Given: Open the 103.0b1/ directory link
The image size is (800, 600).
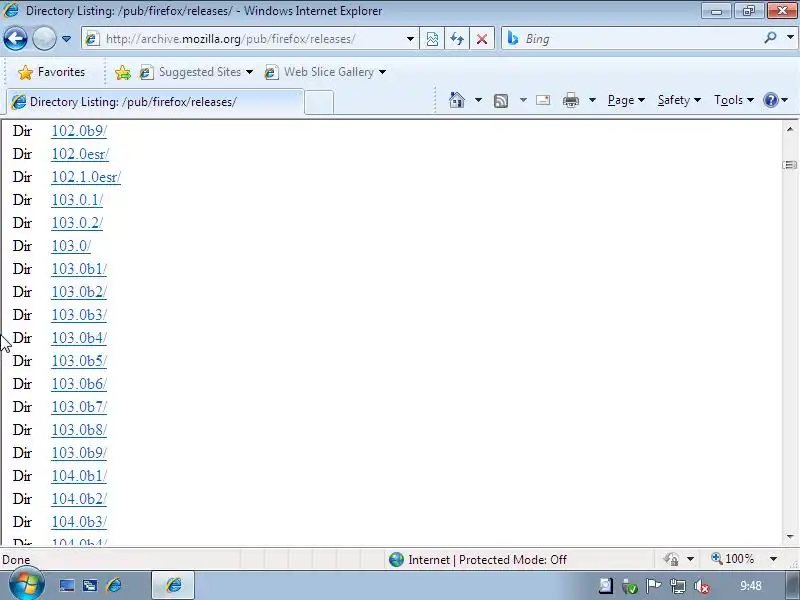Looking at the screenshot, I should pyautogui.click(x=79, y=269).
